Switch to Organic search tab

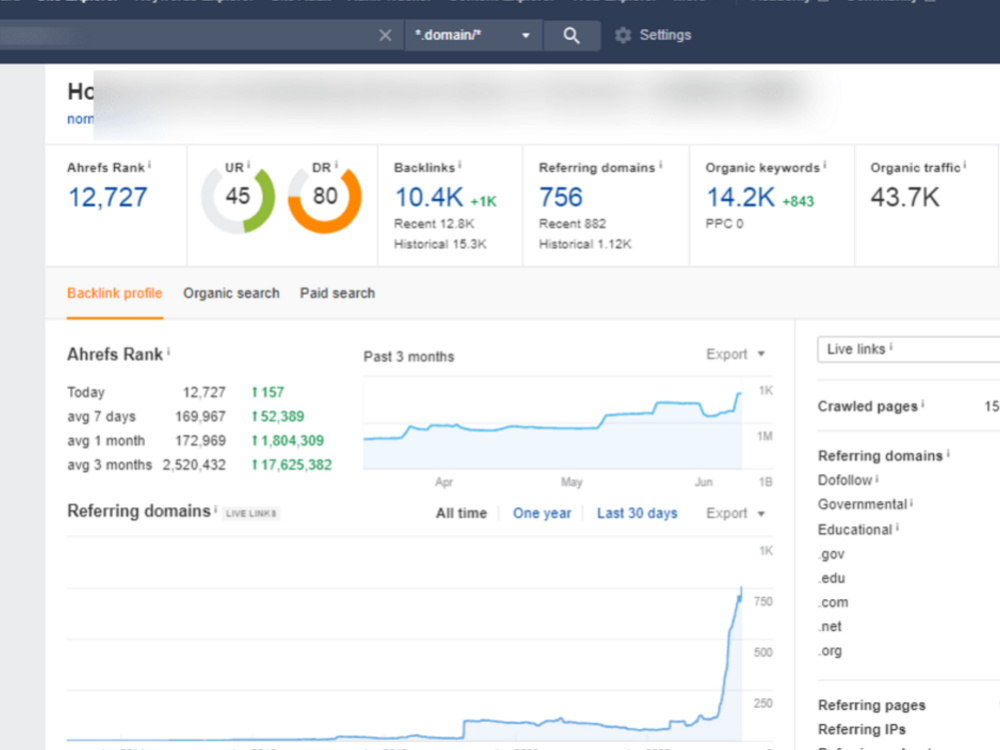(x=232, y=293)
